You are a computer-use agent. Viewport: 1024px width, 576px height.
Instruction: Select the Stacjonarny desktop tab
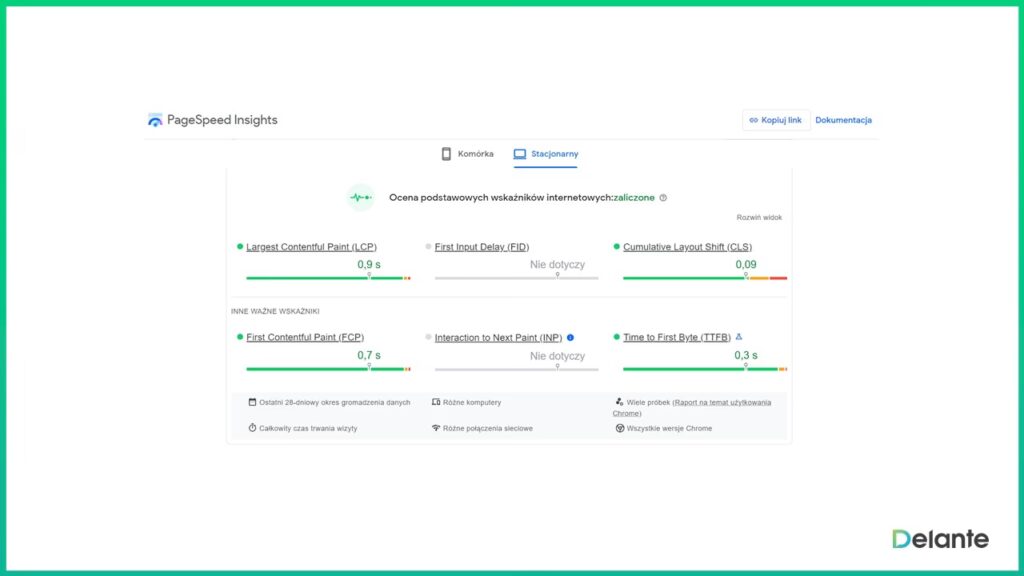click(x=545, y=154)
